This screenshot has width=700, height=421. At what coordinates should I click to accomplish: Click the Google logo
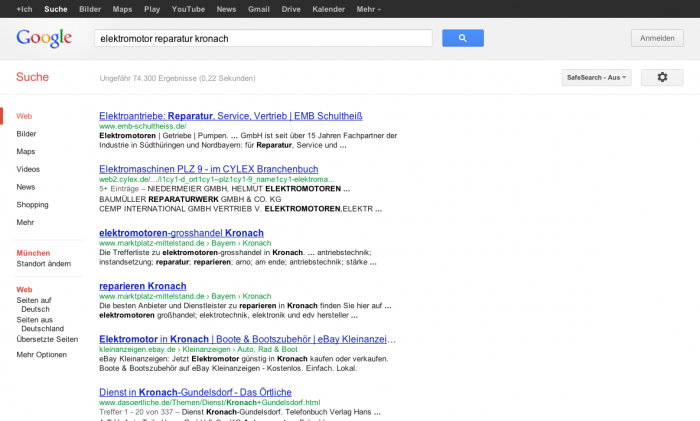click(x=44, y=38)
